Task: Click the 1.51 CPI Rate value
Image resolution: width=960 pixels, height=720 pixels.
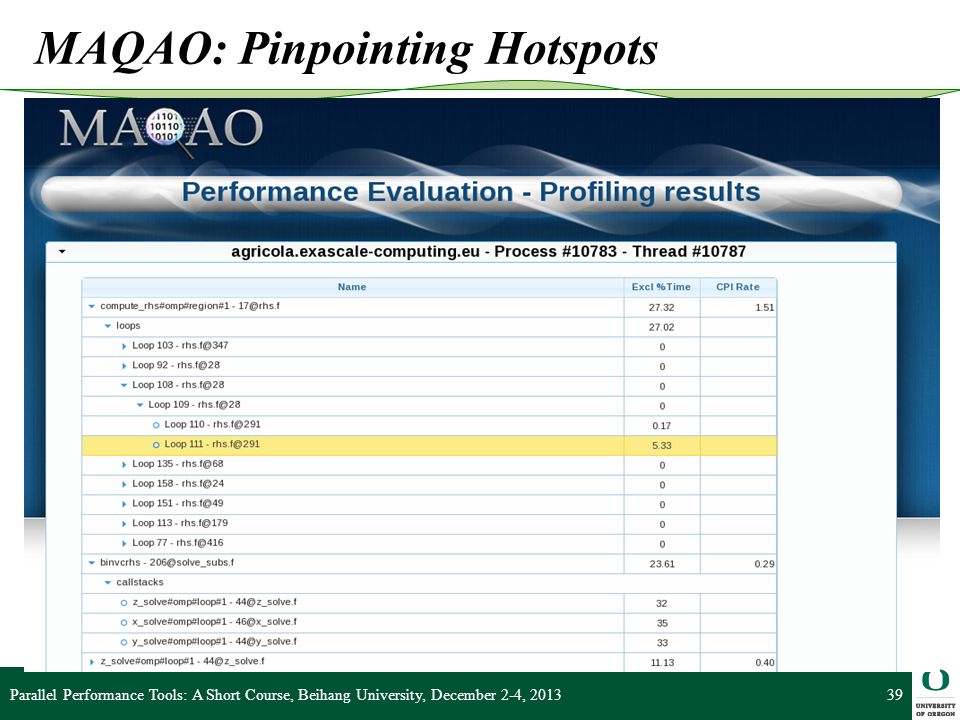Action: [764, 307]
